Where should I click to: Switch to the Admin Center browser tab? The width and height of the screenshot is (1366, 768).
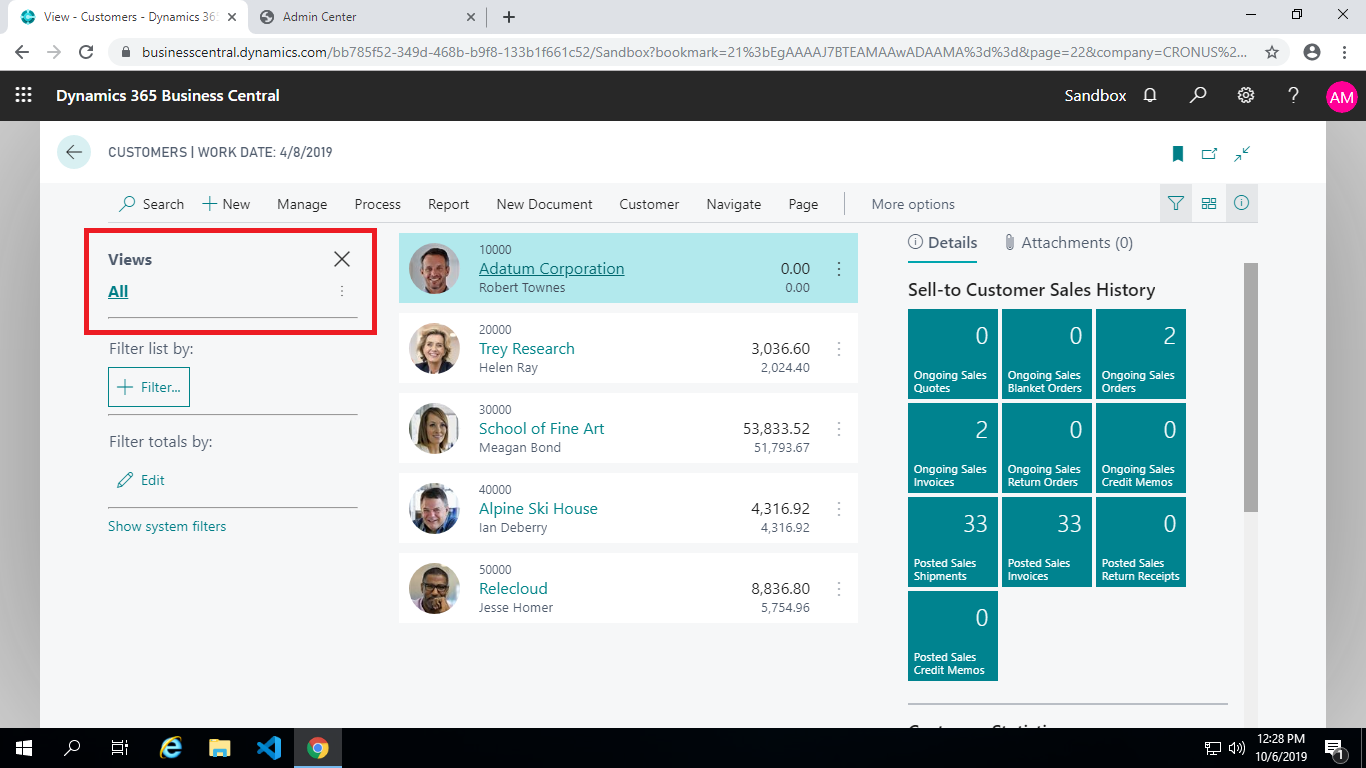click(367, 17)
